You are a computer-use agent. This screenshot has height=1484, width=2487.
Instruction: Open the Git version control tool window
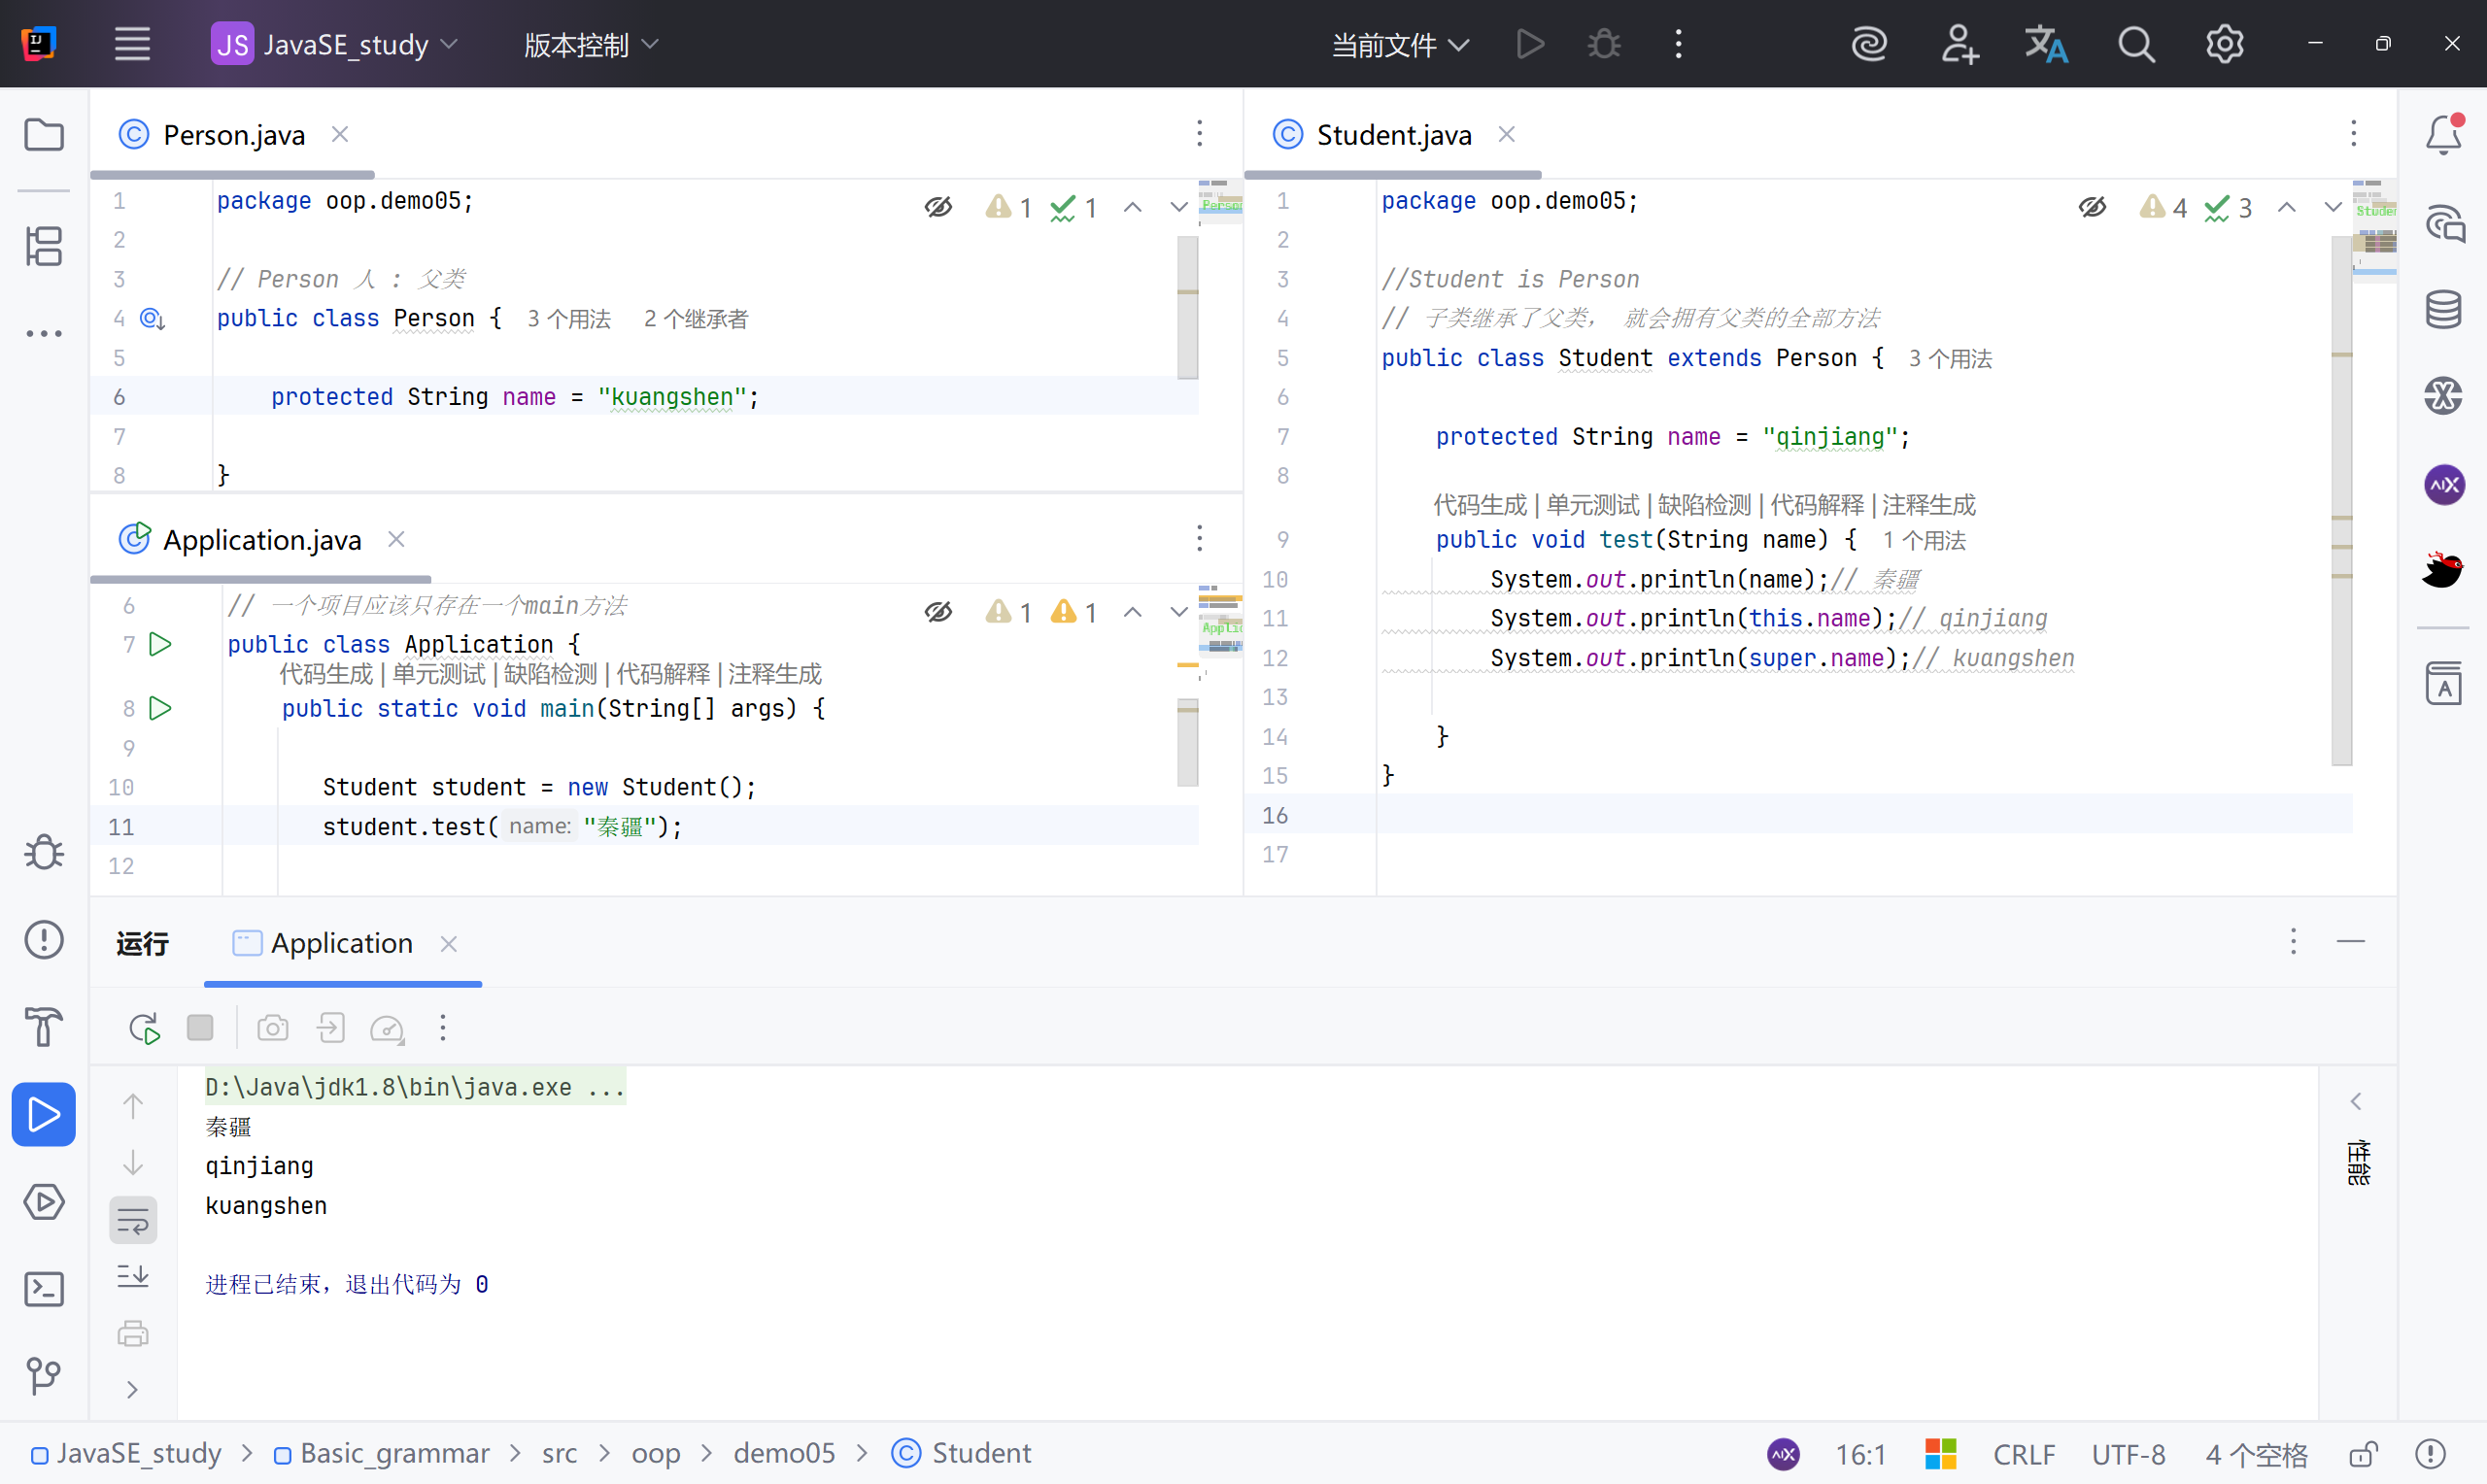[x=44, y=1376]
